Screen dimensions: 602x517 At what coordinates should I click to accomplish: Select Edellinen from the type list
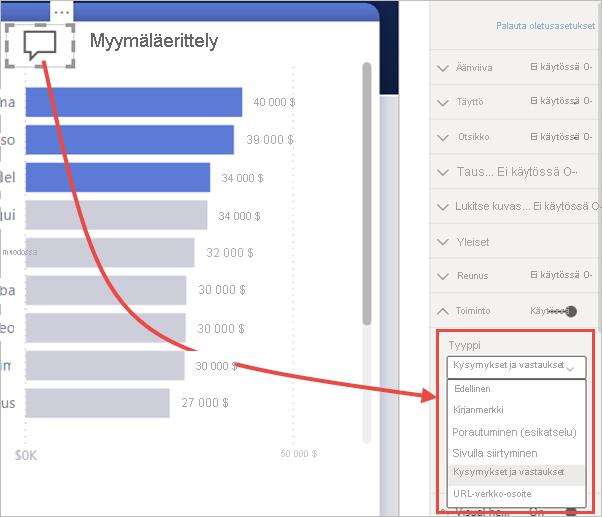tap(516, 389)
